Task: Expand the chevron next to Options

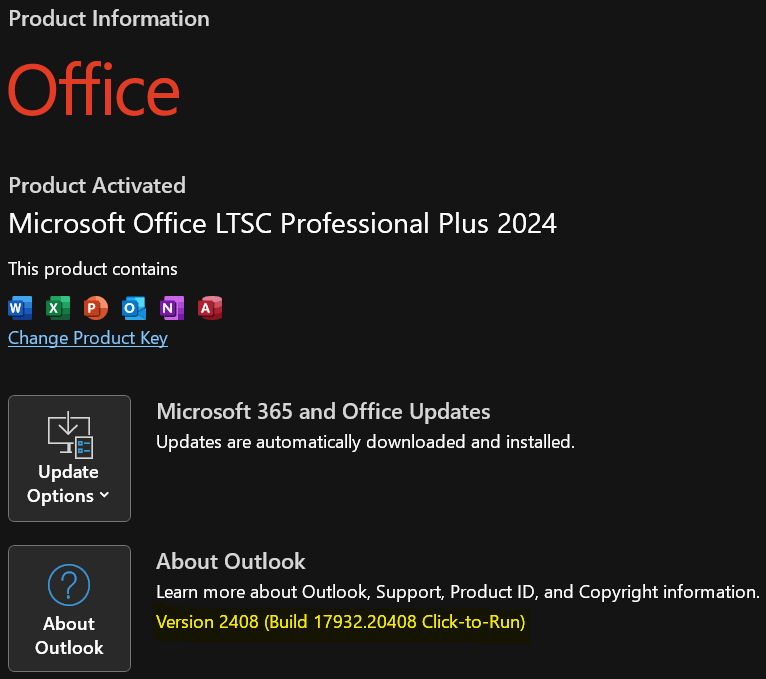Action: (104, 495)
